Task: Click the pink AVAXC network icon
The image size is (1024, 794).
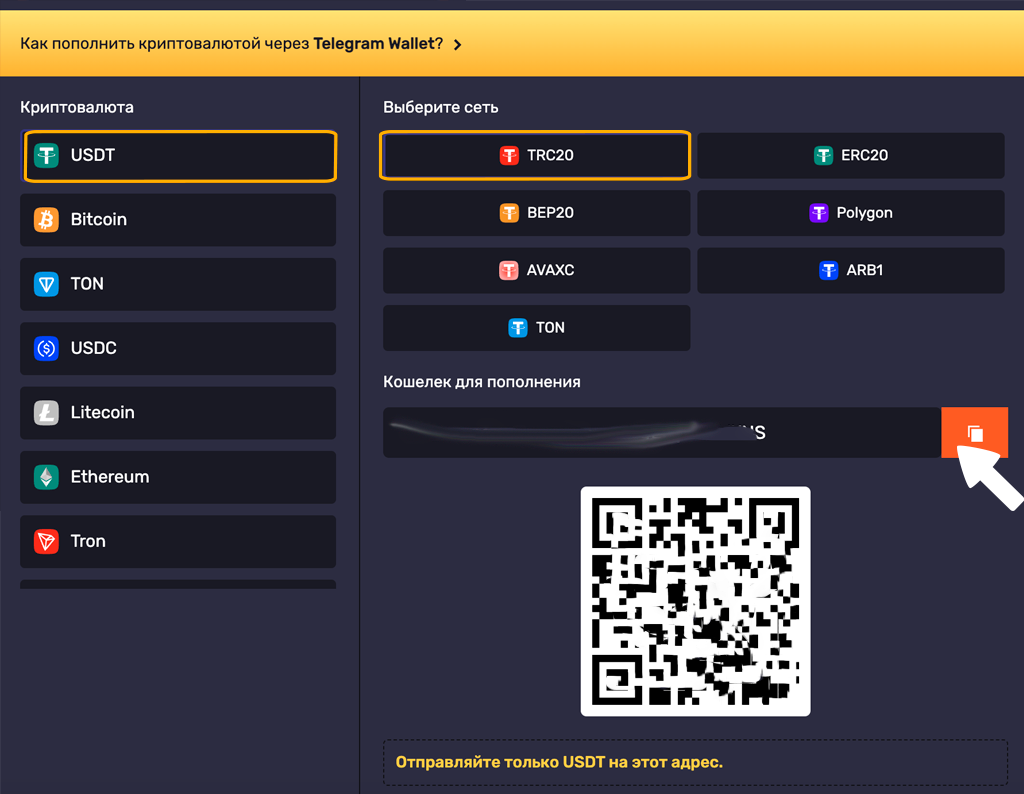Action: [x=509, y=270]
